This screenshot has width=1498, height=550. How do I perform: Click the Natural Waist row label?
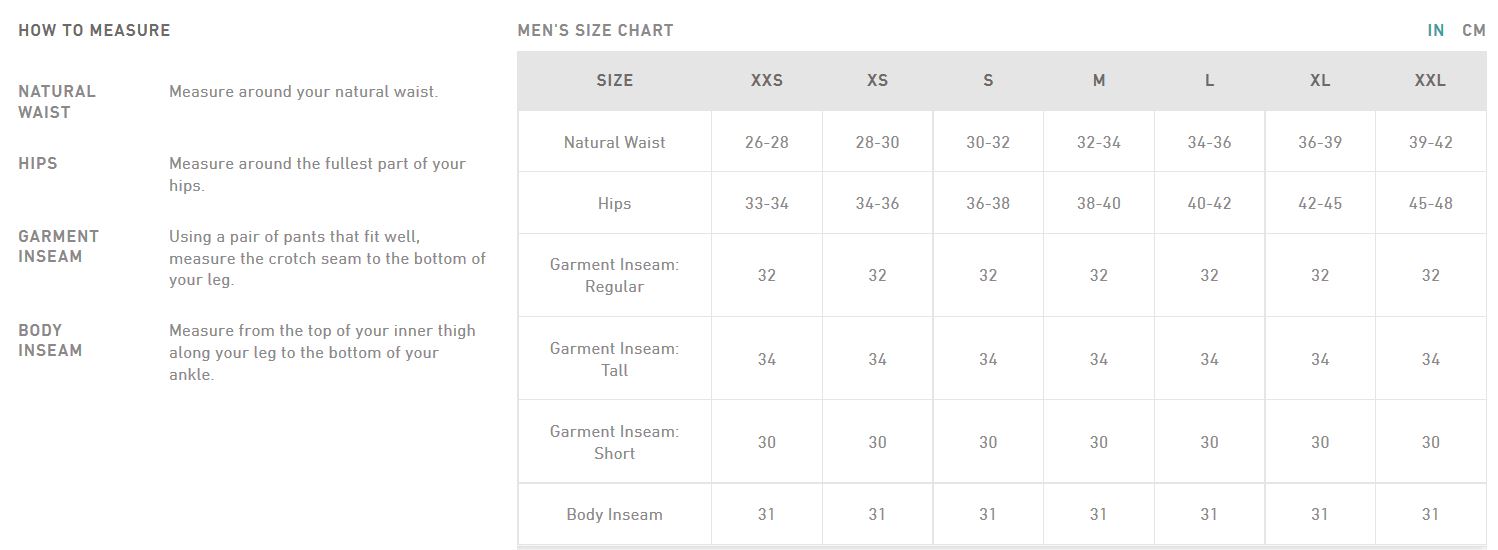point(614,142)
